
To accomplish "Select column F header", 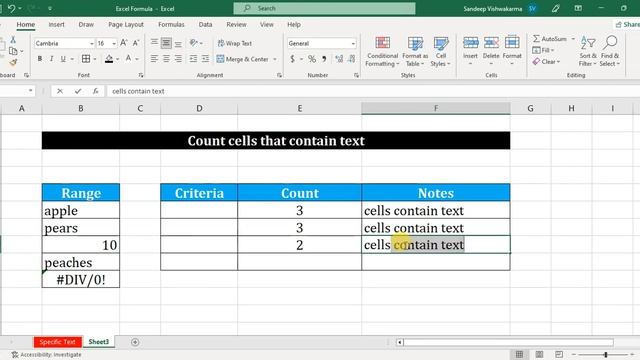I will [x=436, y=108].
